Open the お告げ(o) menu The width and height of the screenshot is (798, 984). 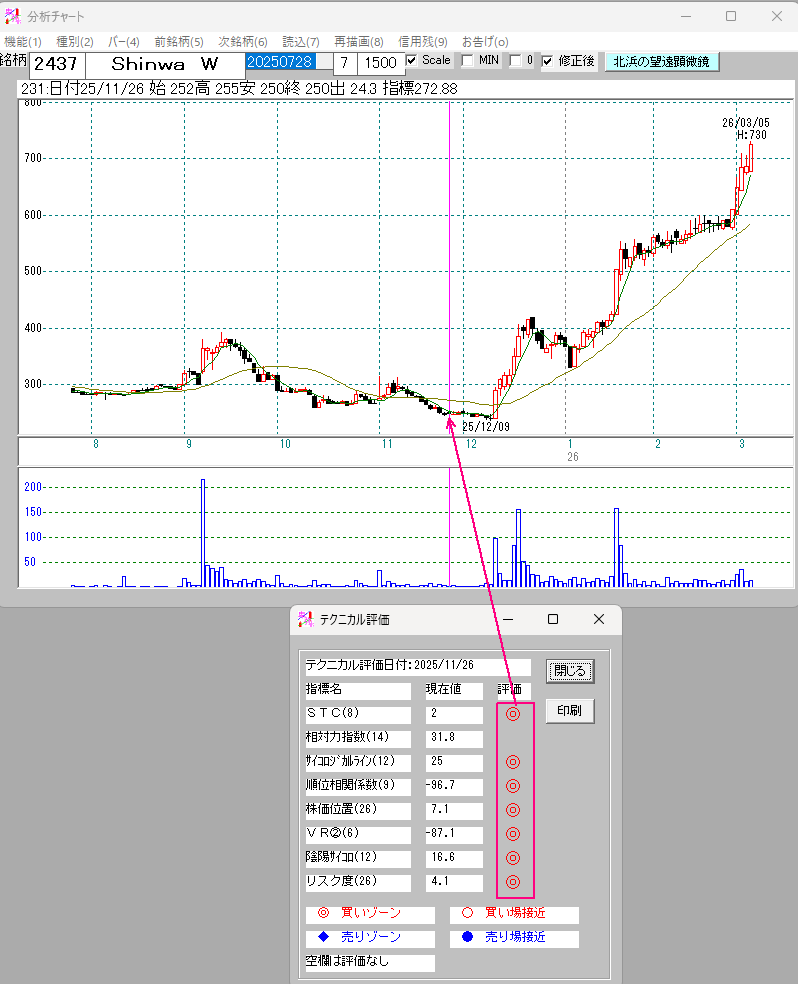[x=485, y=42]
